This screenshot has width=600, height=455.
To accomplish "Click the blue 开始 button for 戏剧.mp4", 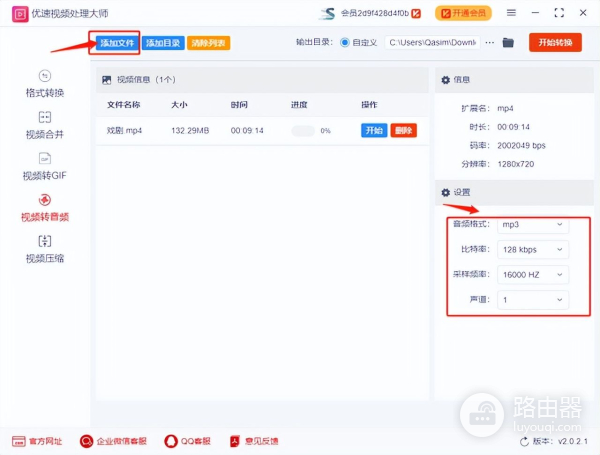I will click(x=374, y=130).
